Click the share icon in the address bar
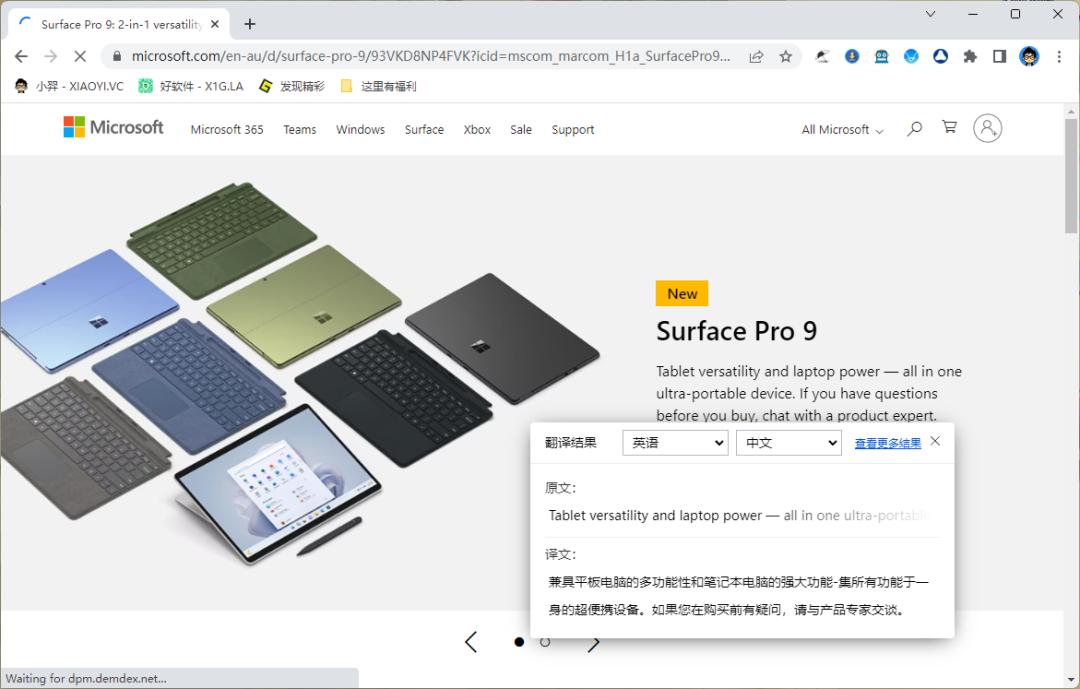The image size is (1080, 689). pyautogui.click(x=757, y=57)
